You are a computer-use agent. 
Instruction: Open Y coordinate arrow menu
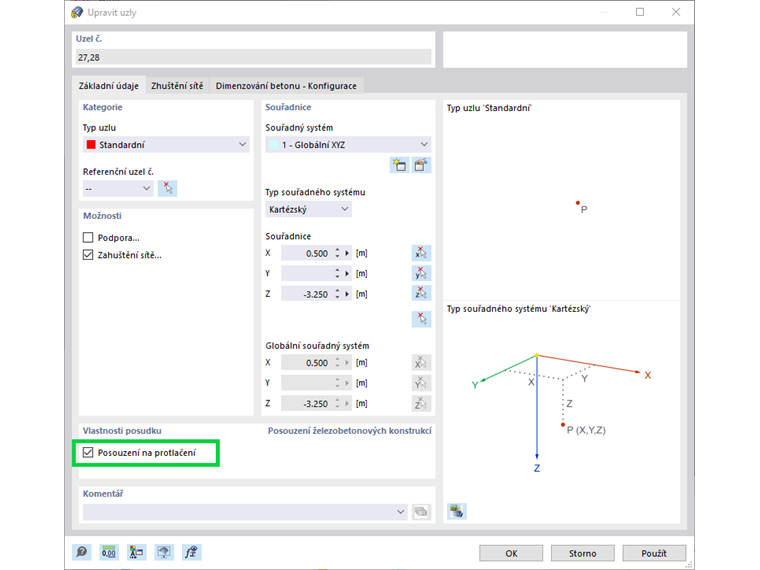pos(347,273)
